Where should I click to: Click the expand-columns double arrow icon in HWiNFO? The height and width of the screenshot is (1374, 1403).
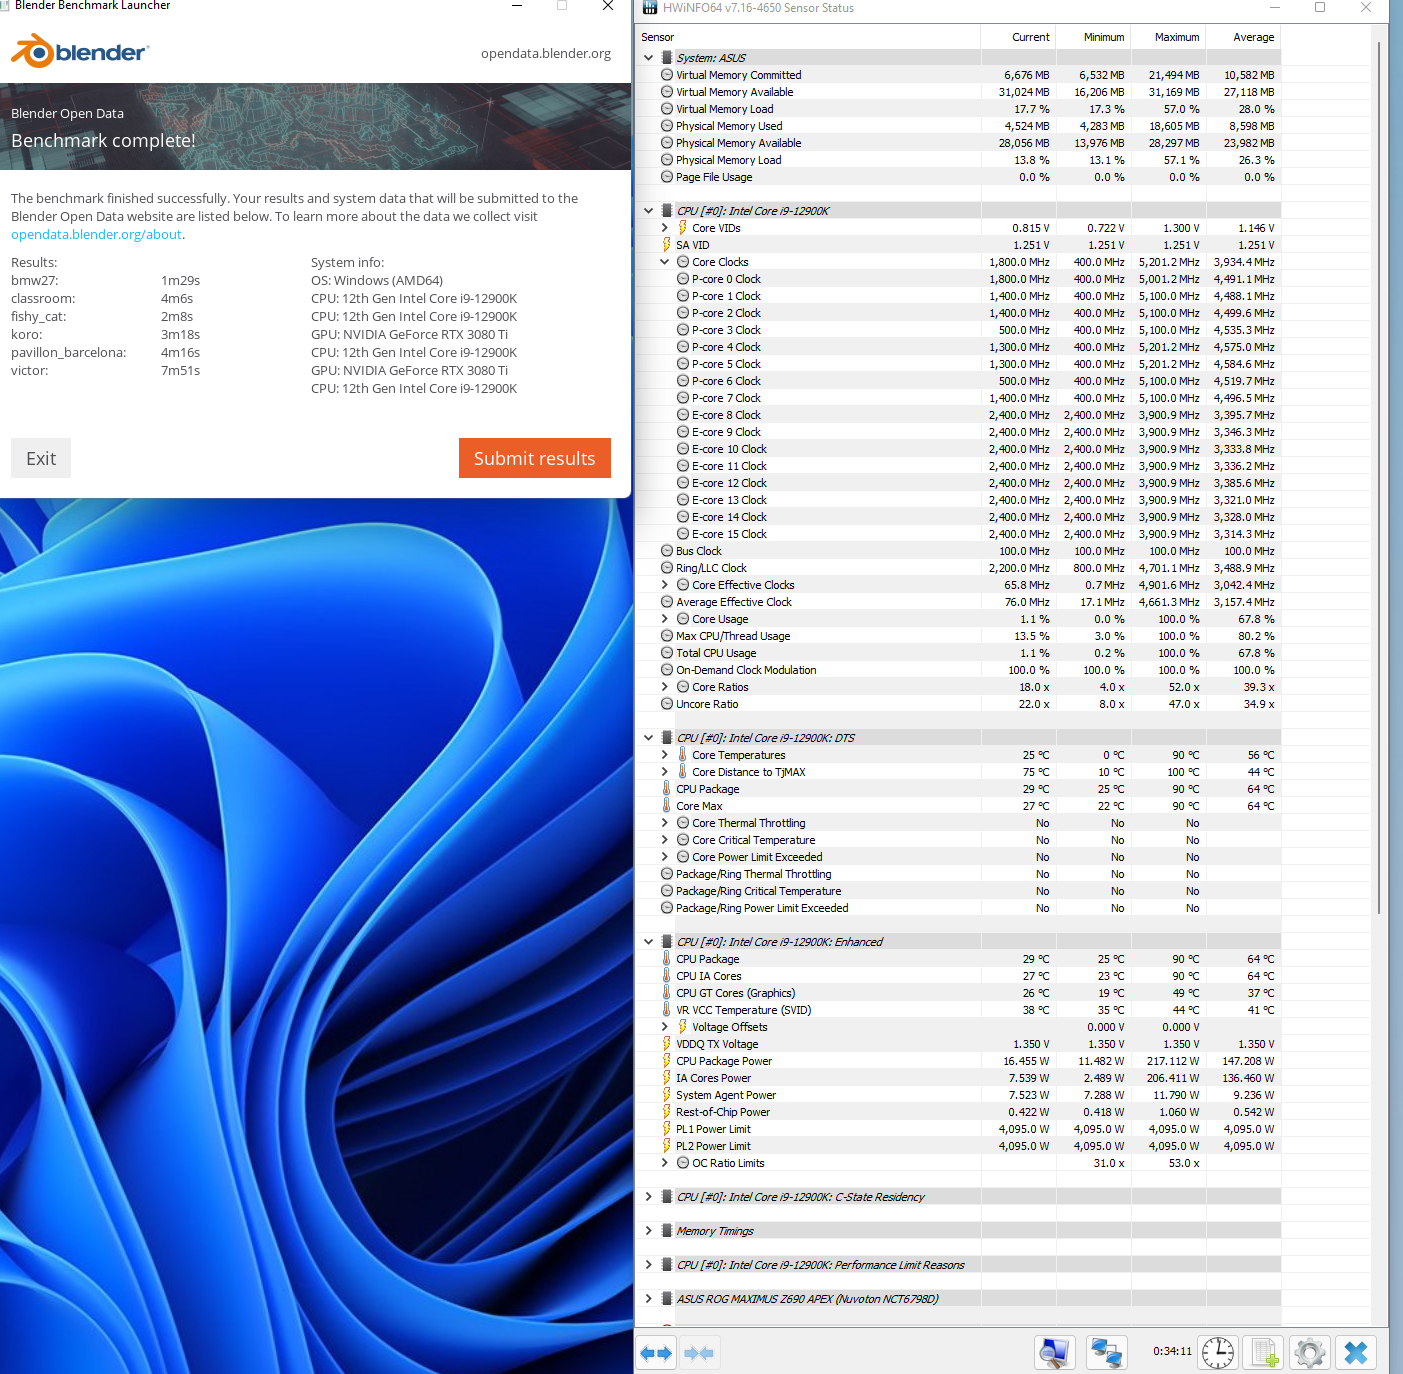tap(656, 1353)
